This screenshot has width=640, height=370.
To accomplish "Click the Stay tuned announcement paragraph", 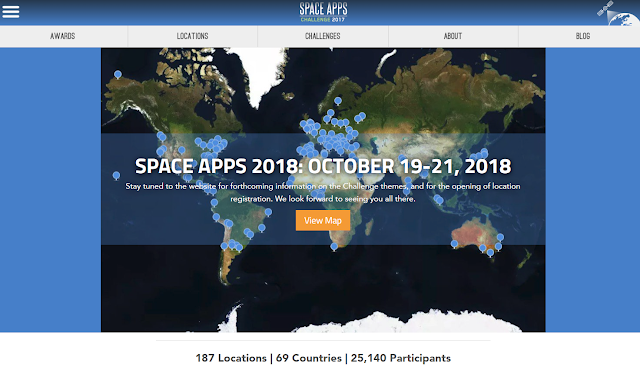I will [x=323, y=193].
